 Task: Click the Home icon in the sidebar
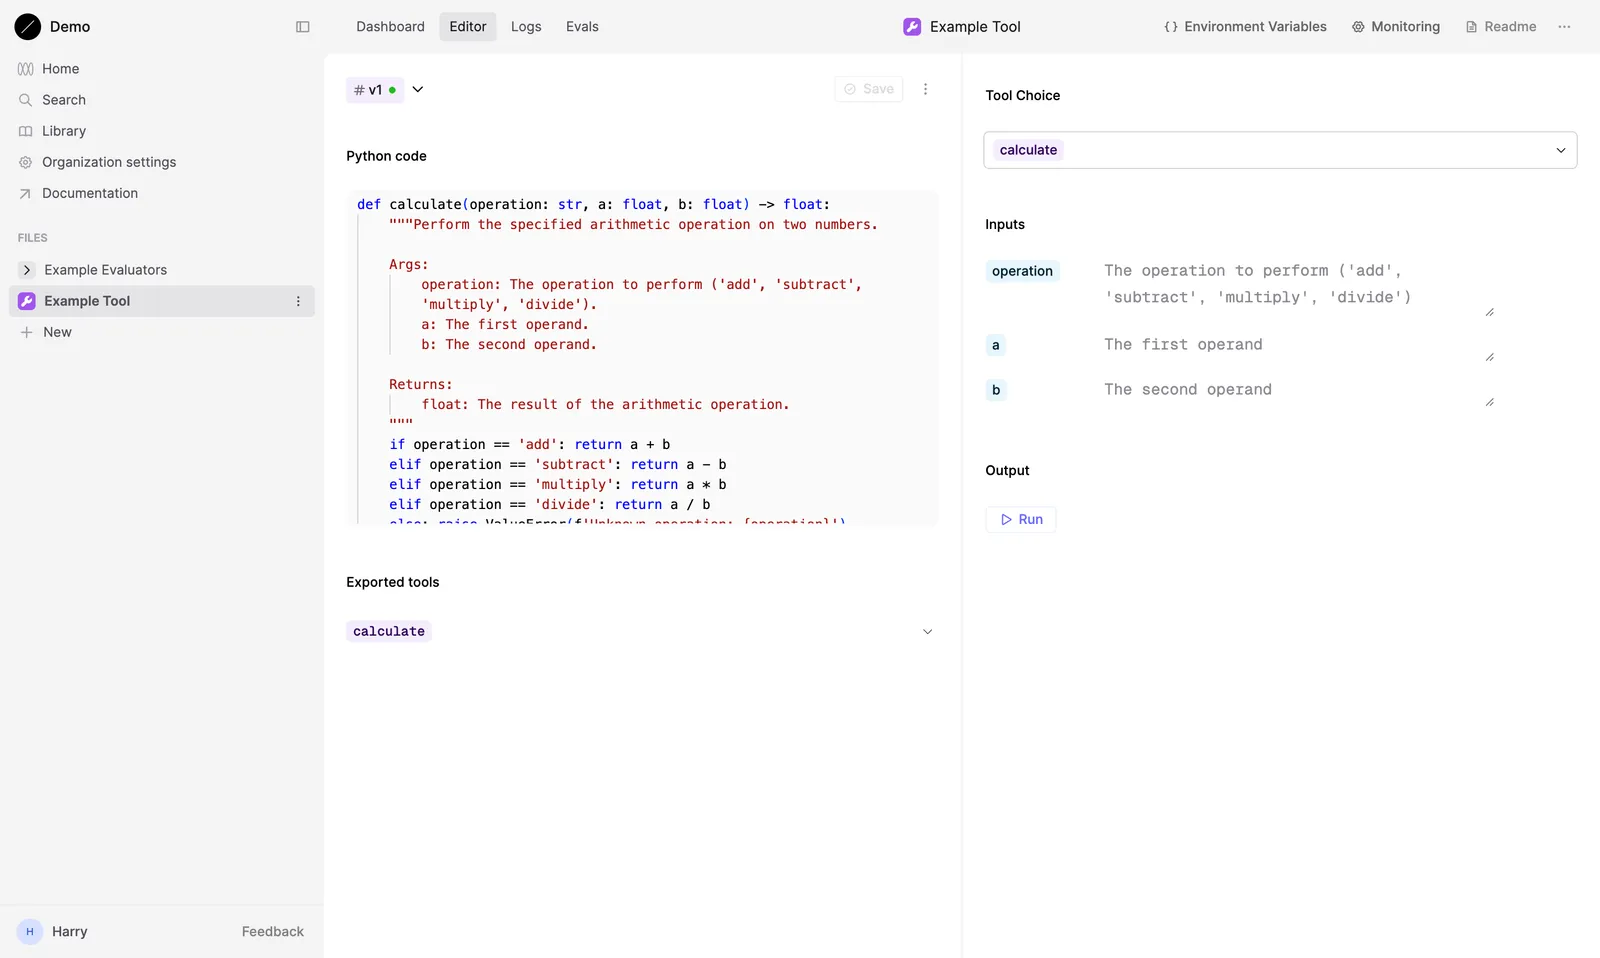pyautogui.click(x=26, y=69)
